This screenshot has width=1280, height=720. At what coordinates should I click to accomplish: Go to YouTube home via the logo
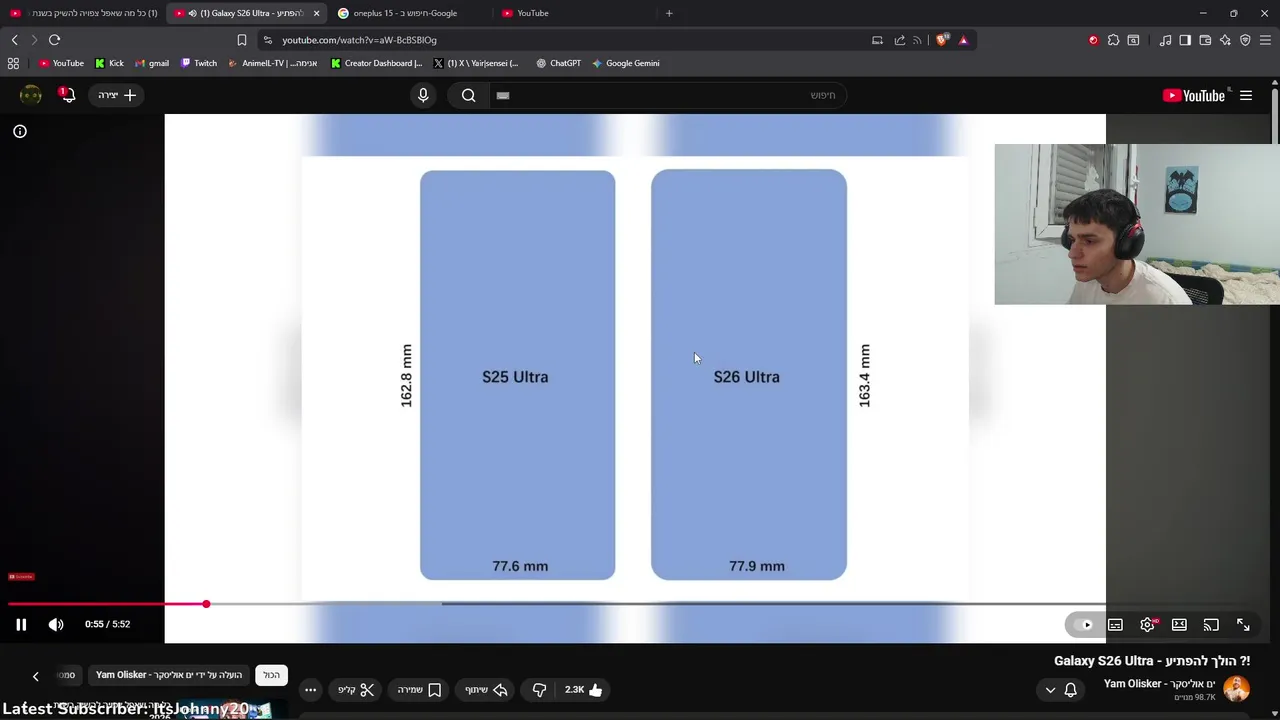coord(1194,95)
